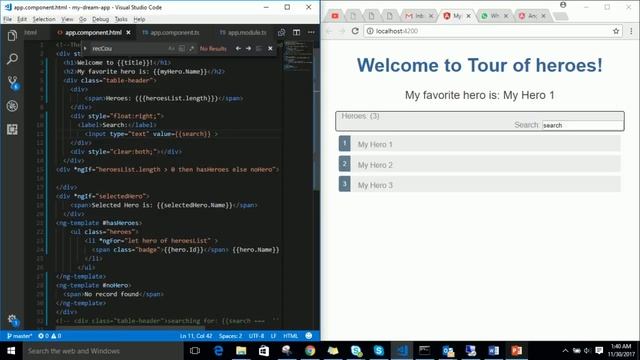Viewport: 640px width, 360px height.
Task: Open the Explorer view in VS Code
Action: click(12, 36)
